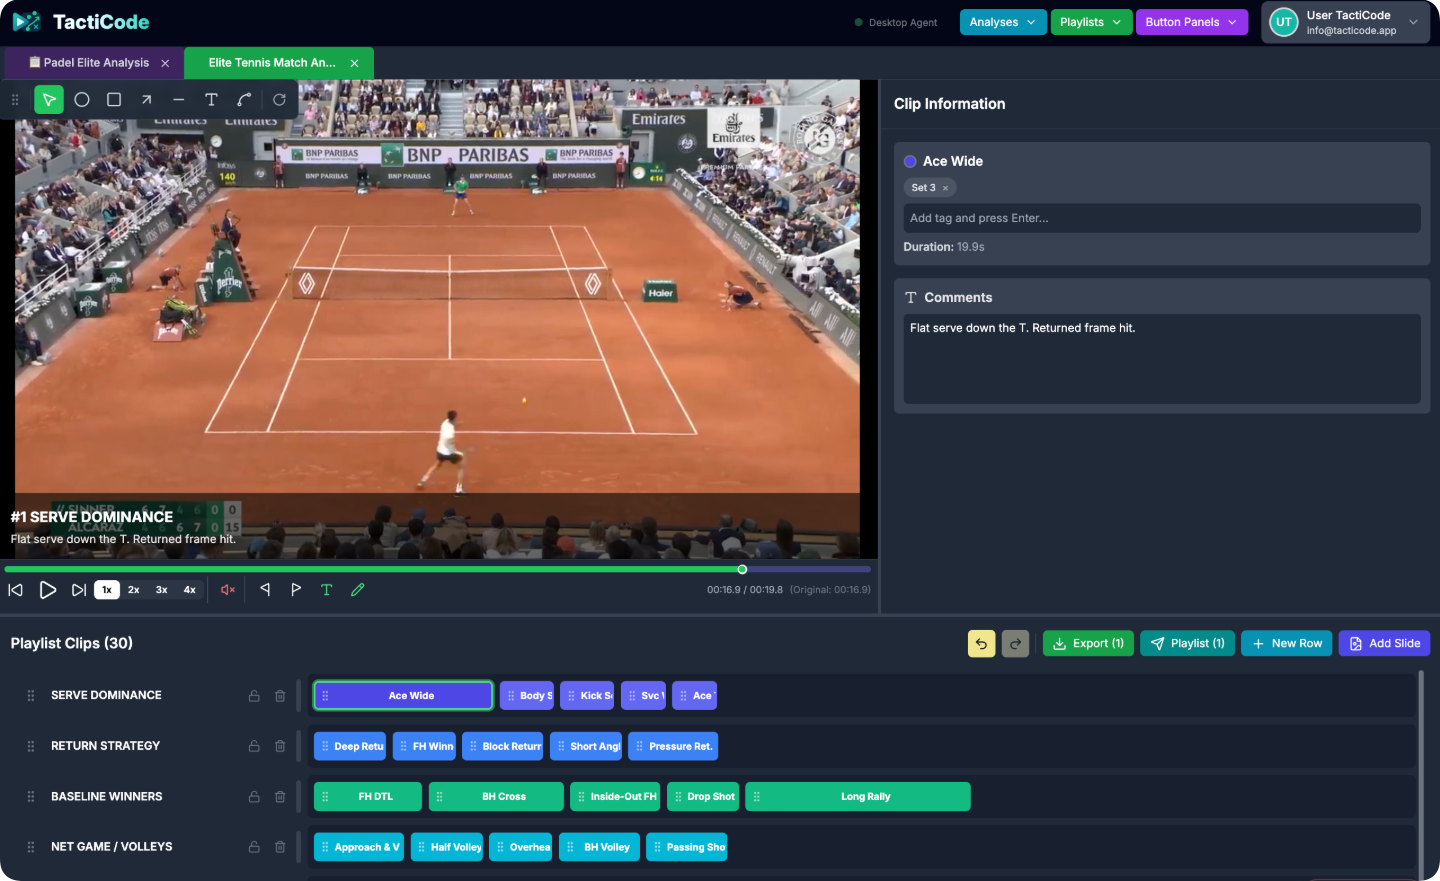Select the BH Cross clip
Screen dimensions: 1440x881
[496, 797]
